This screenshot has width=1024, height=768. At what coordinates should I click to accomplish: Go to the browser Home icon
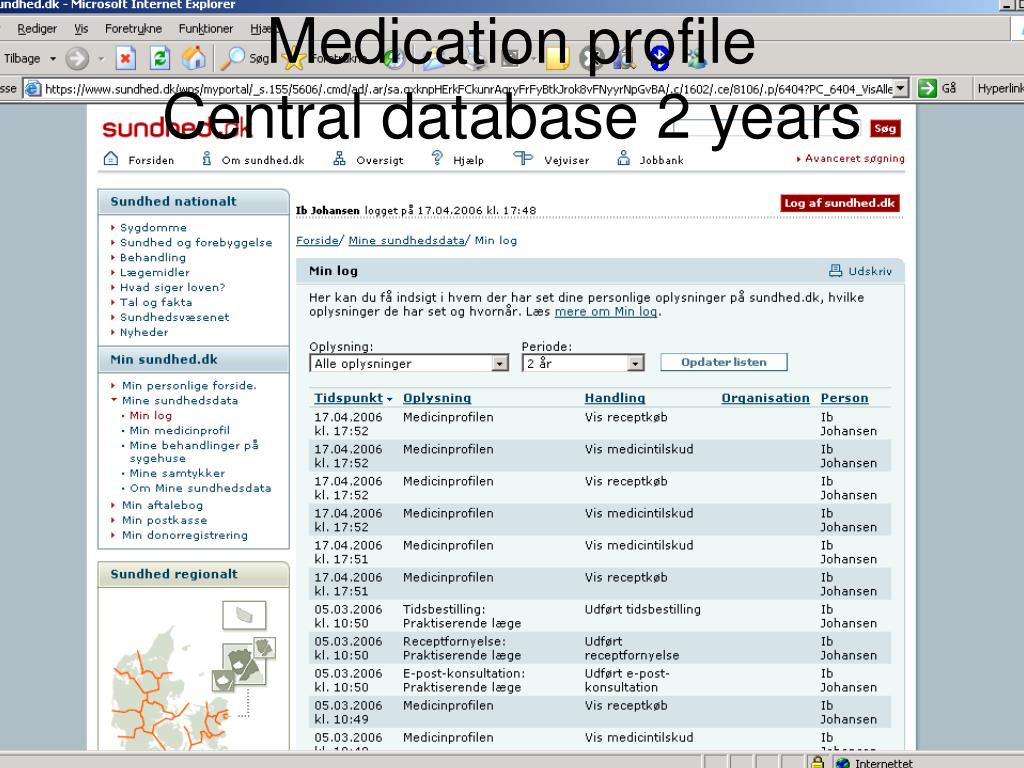(194, 58)
